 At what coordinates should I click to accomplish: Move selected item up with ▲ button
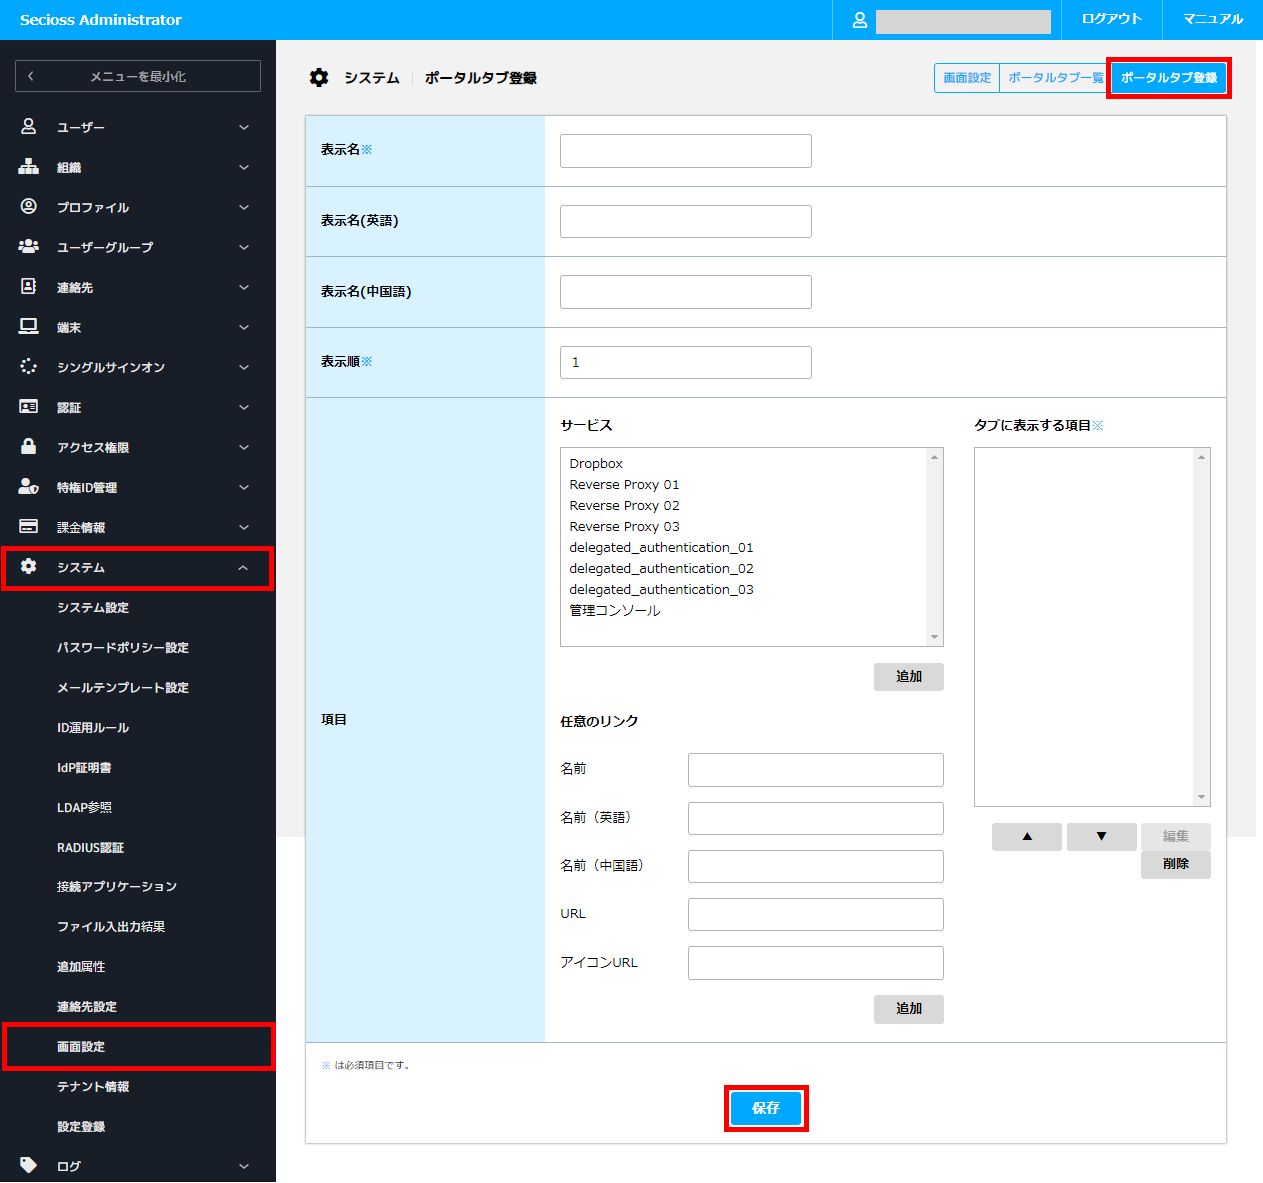tap(1027, 837)
